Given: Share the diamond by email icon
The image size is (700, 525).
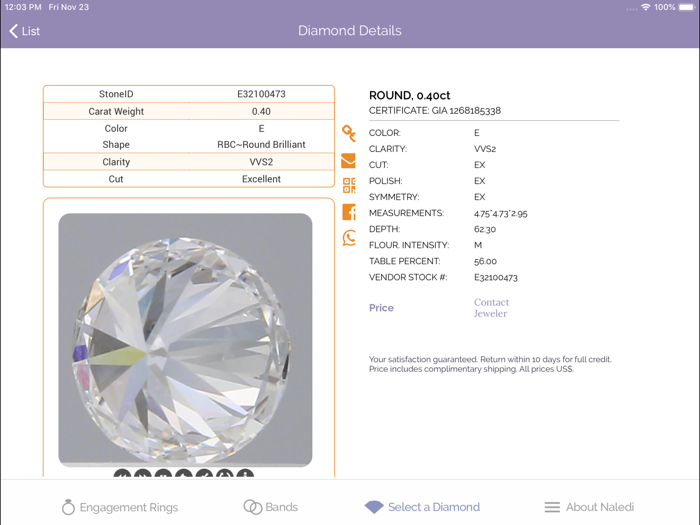Looking at the screenshot, I should tap(348, 161).
